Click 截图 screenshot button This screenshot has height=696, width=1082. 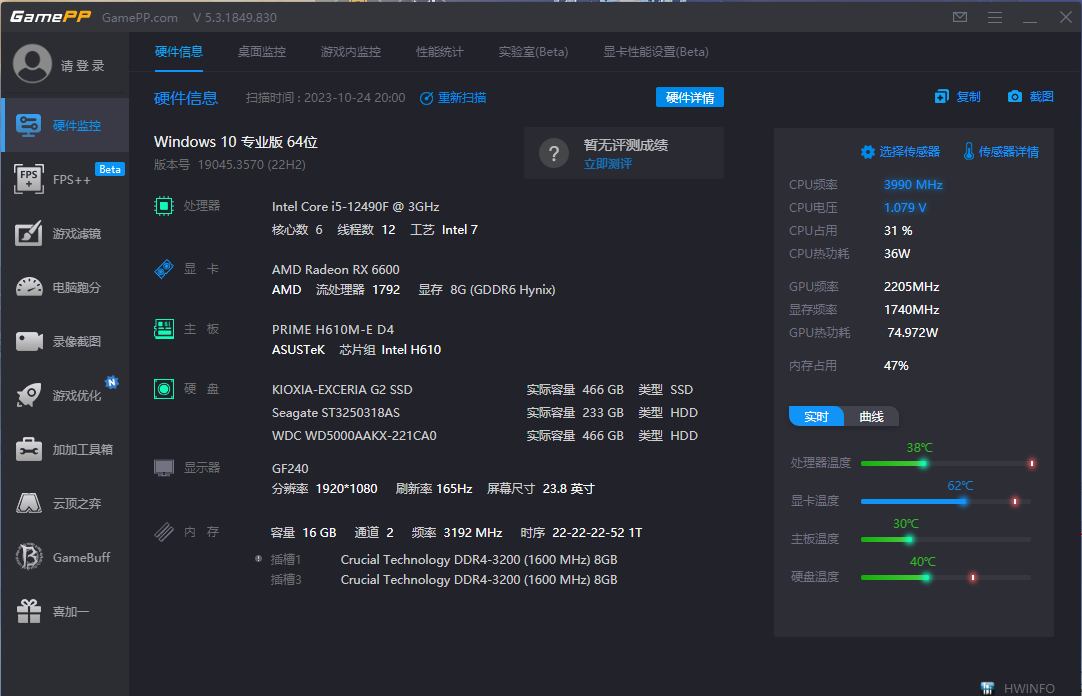click(1030, 97)
